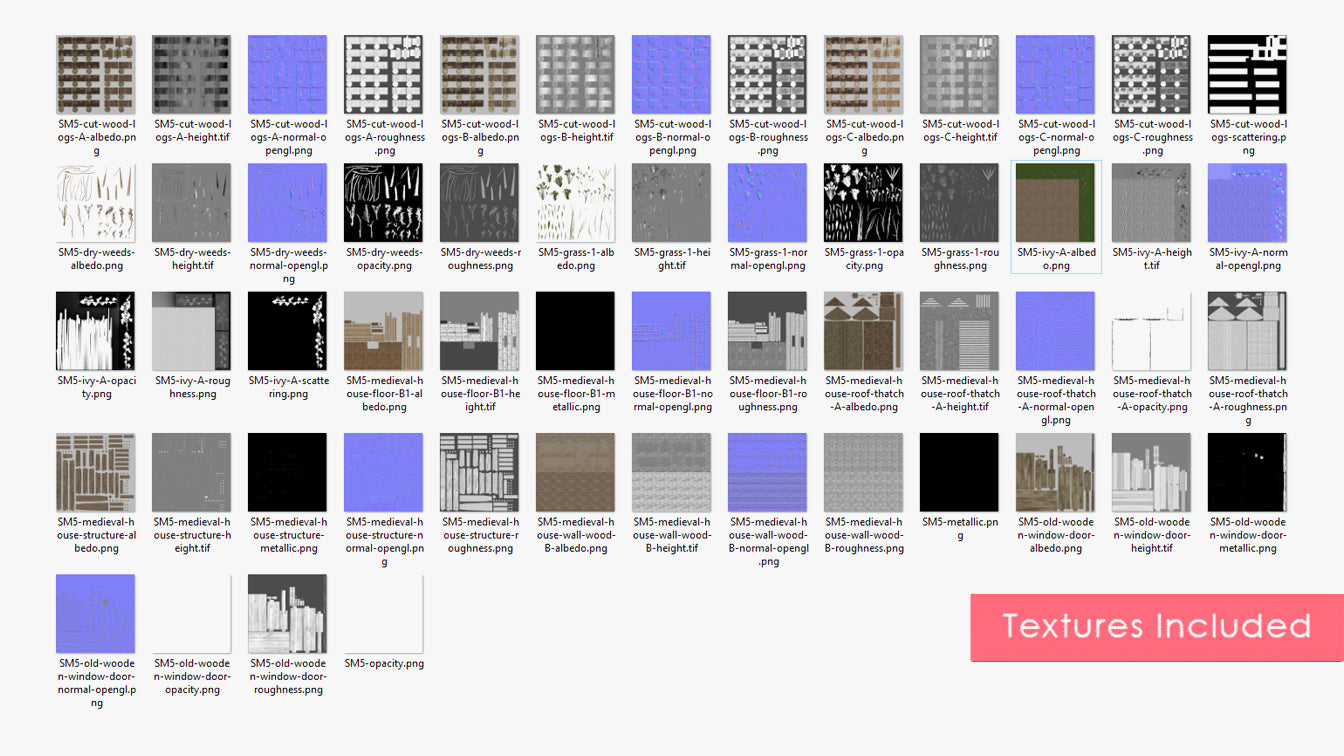The width and height of the screenshot is (1344, 756).
Task: Select the SM5-dry-weeds-albedo.png file icon
Action: click(96, 203)
